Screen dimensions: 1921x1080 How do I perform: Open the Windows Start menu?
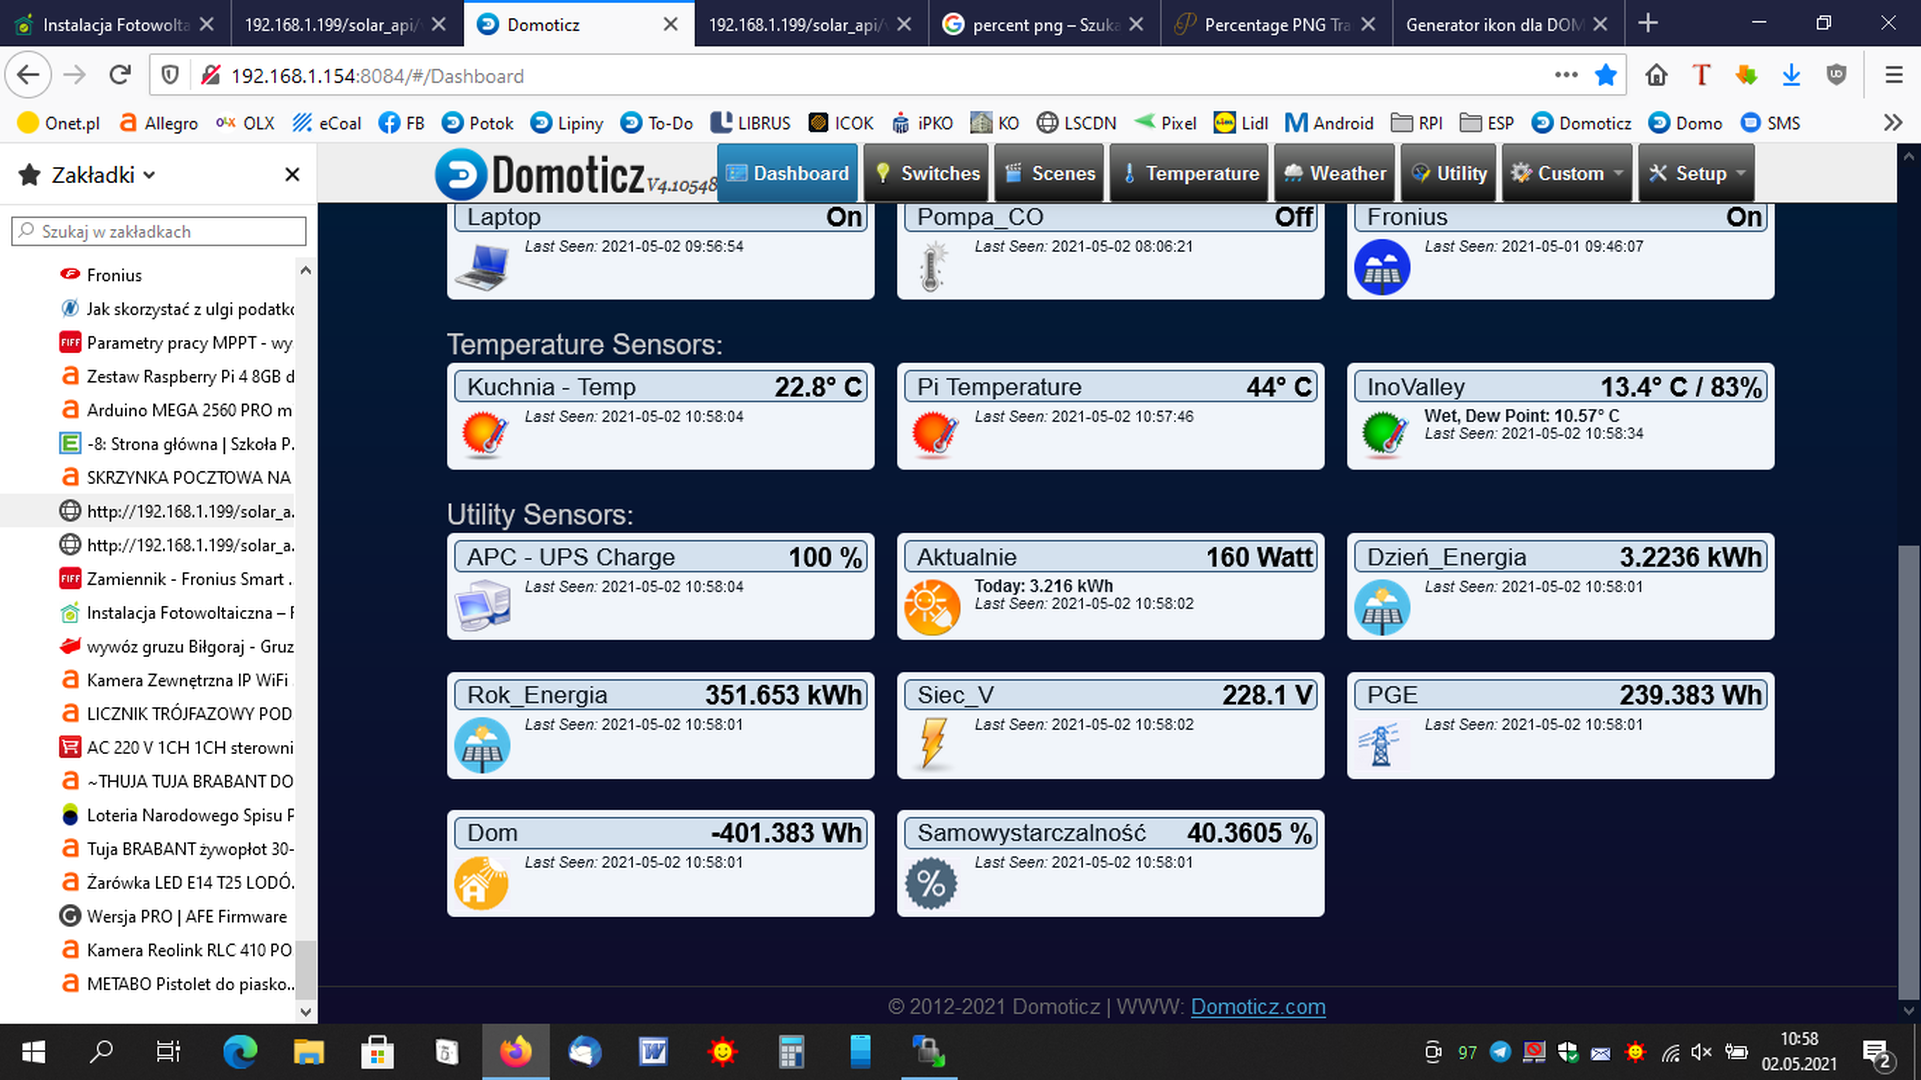pos(34,1052)
